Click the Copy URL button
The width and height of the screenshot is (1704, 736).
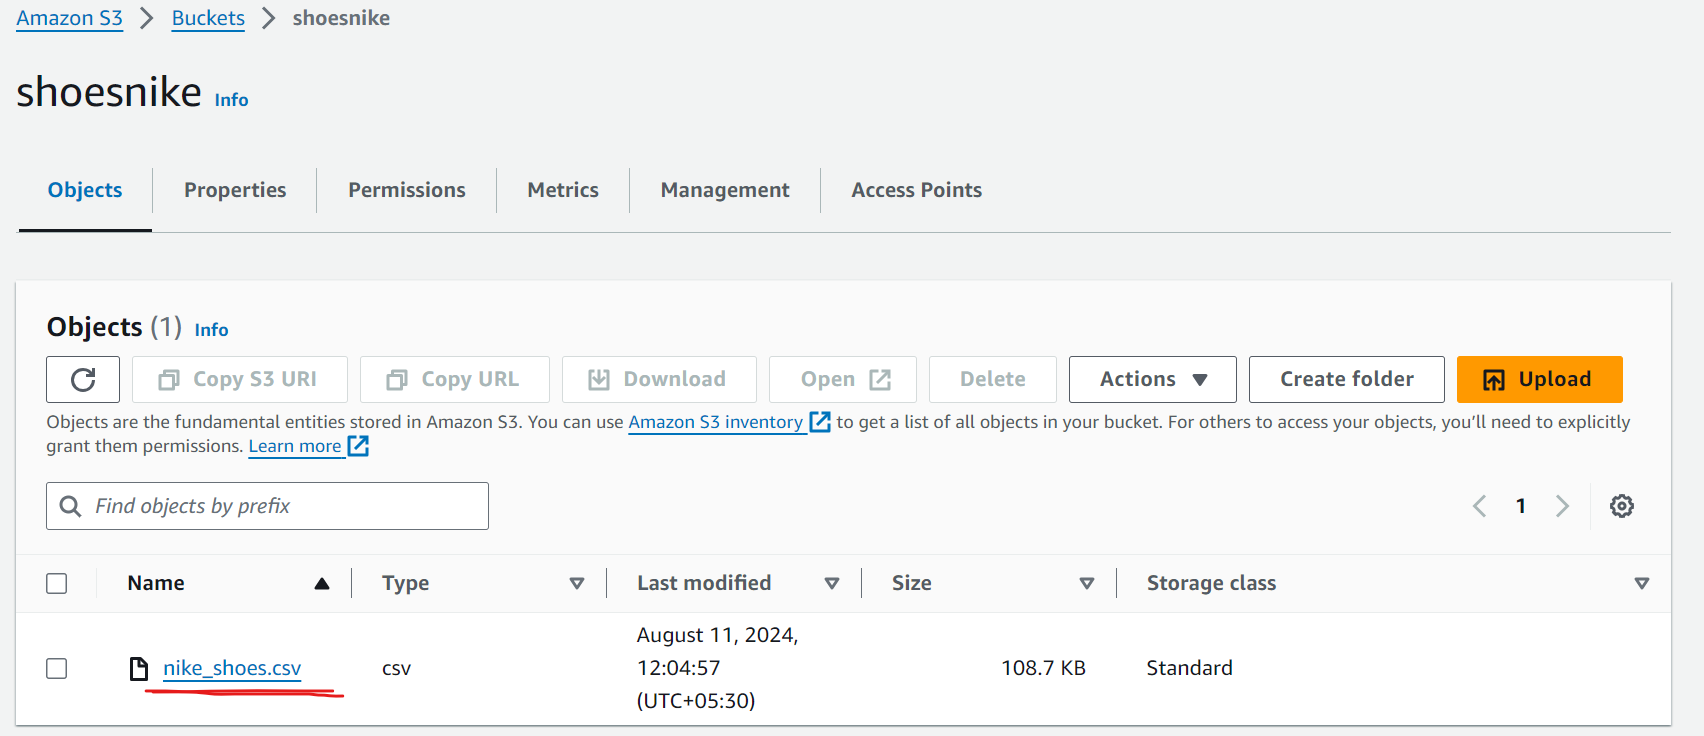point(455,379)
